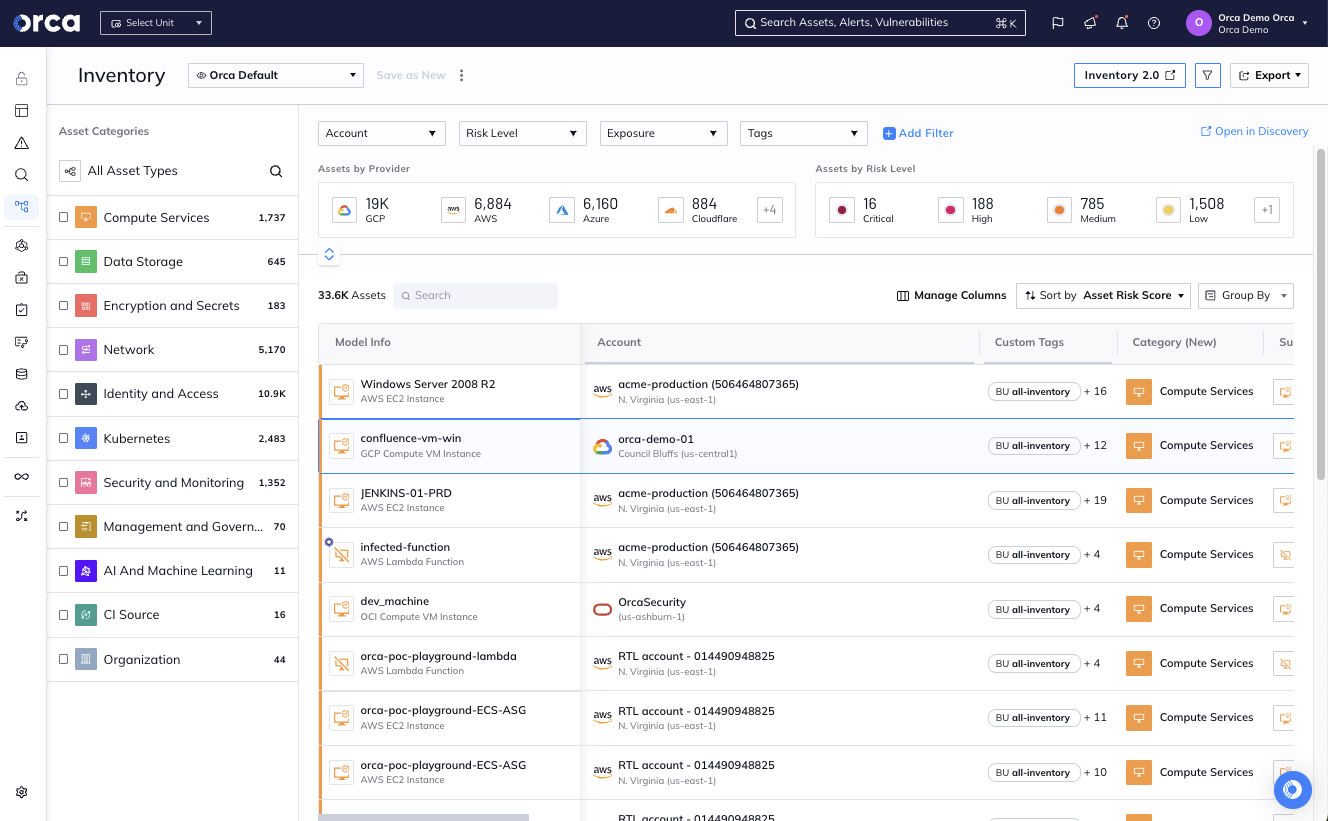
Task: Click the search icon beside All Asset Types
Action: click(276, 171)
